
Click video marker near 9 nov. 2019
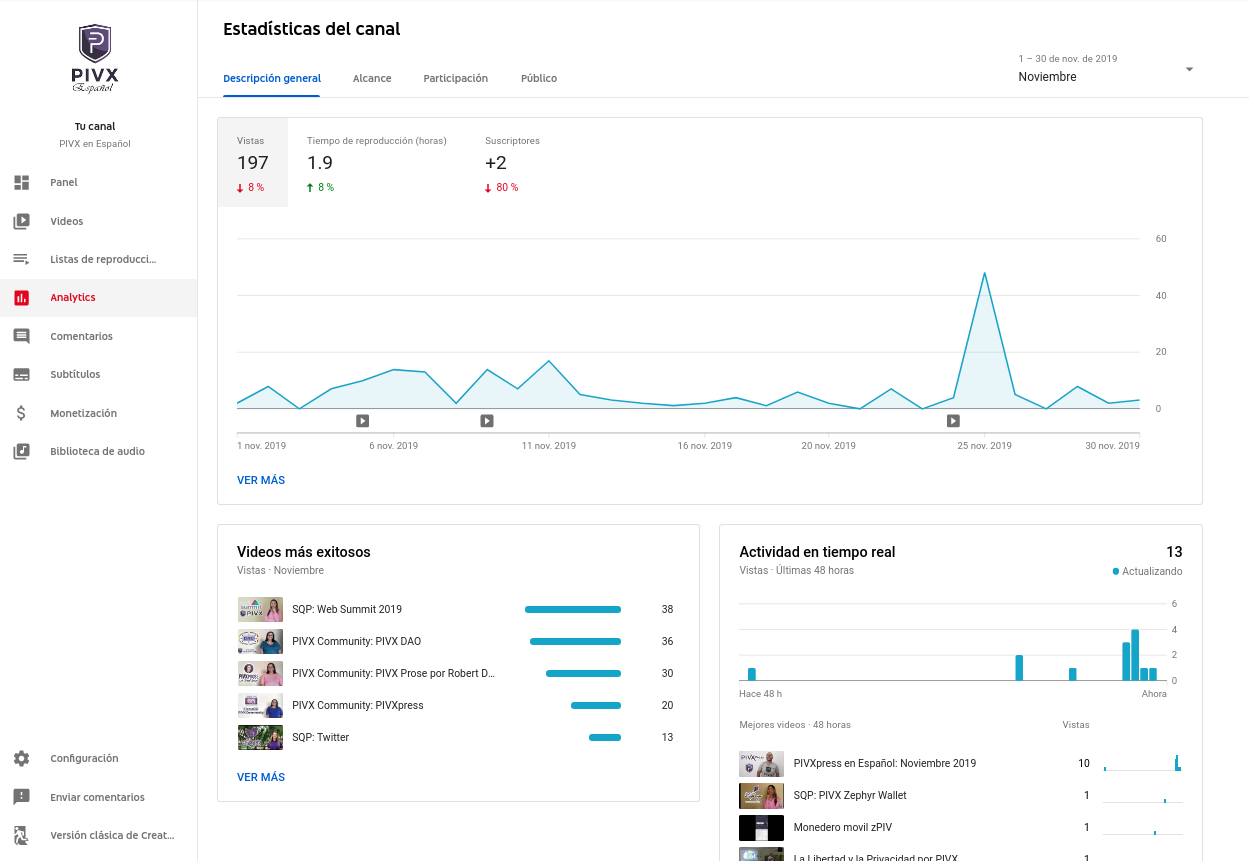click(x=487, y=421)
